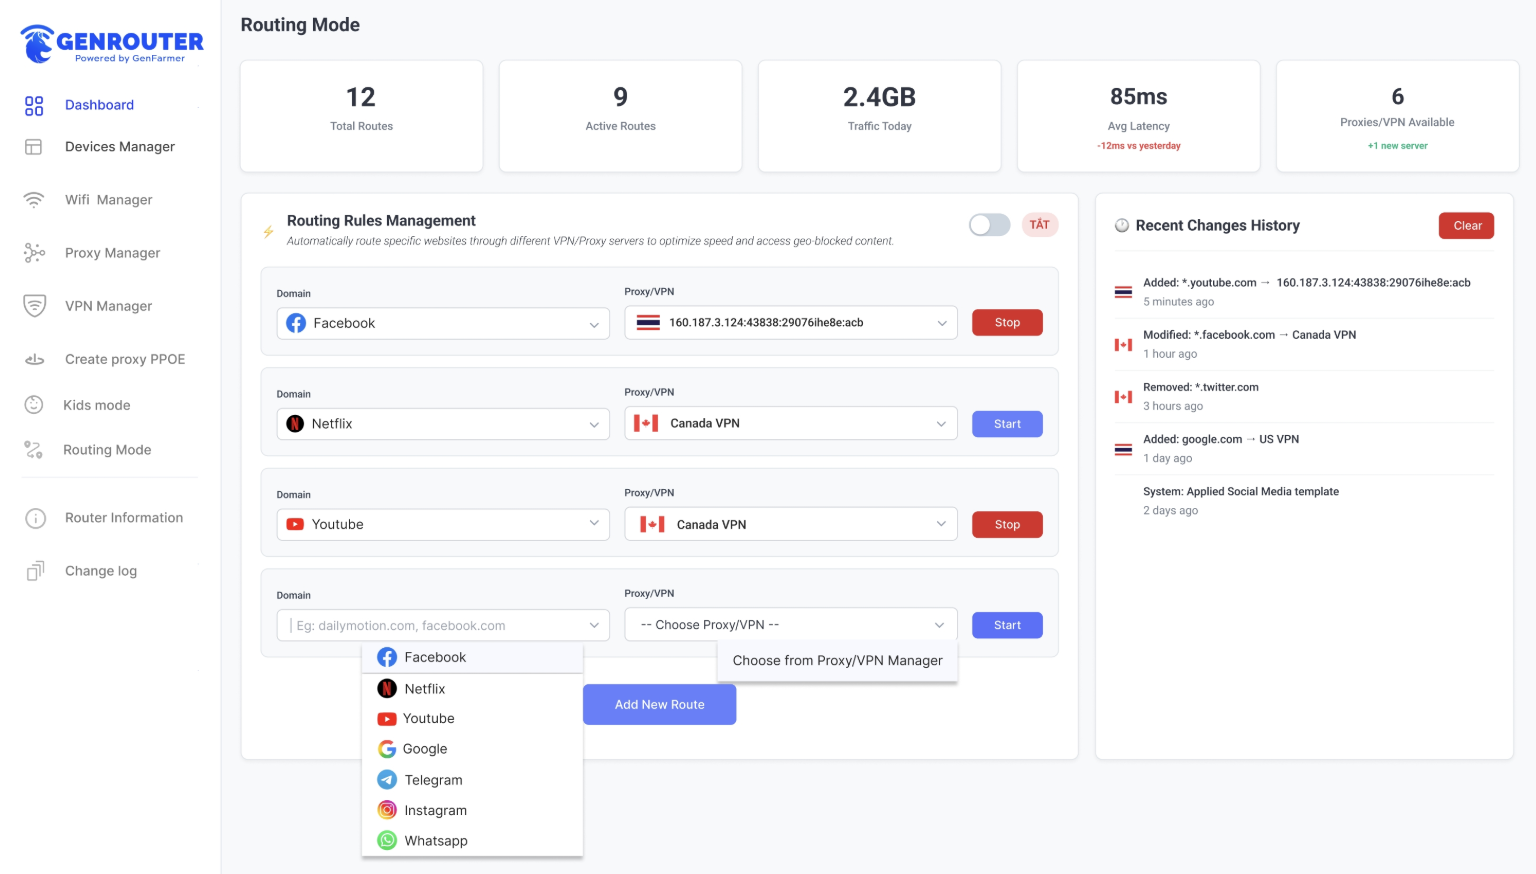Image resolution: width=1536 pixels, height=874 pixels.
Task: Open Dashboard in the sidebar
Action: coord(99,105)
